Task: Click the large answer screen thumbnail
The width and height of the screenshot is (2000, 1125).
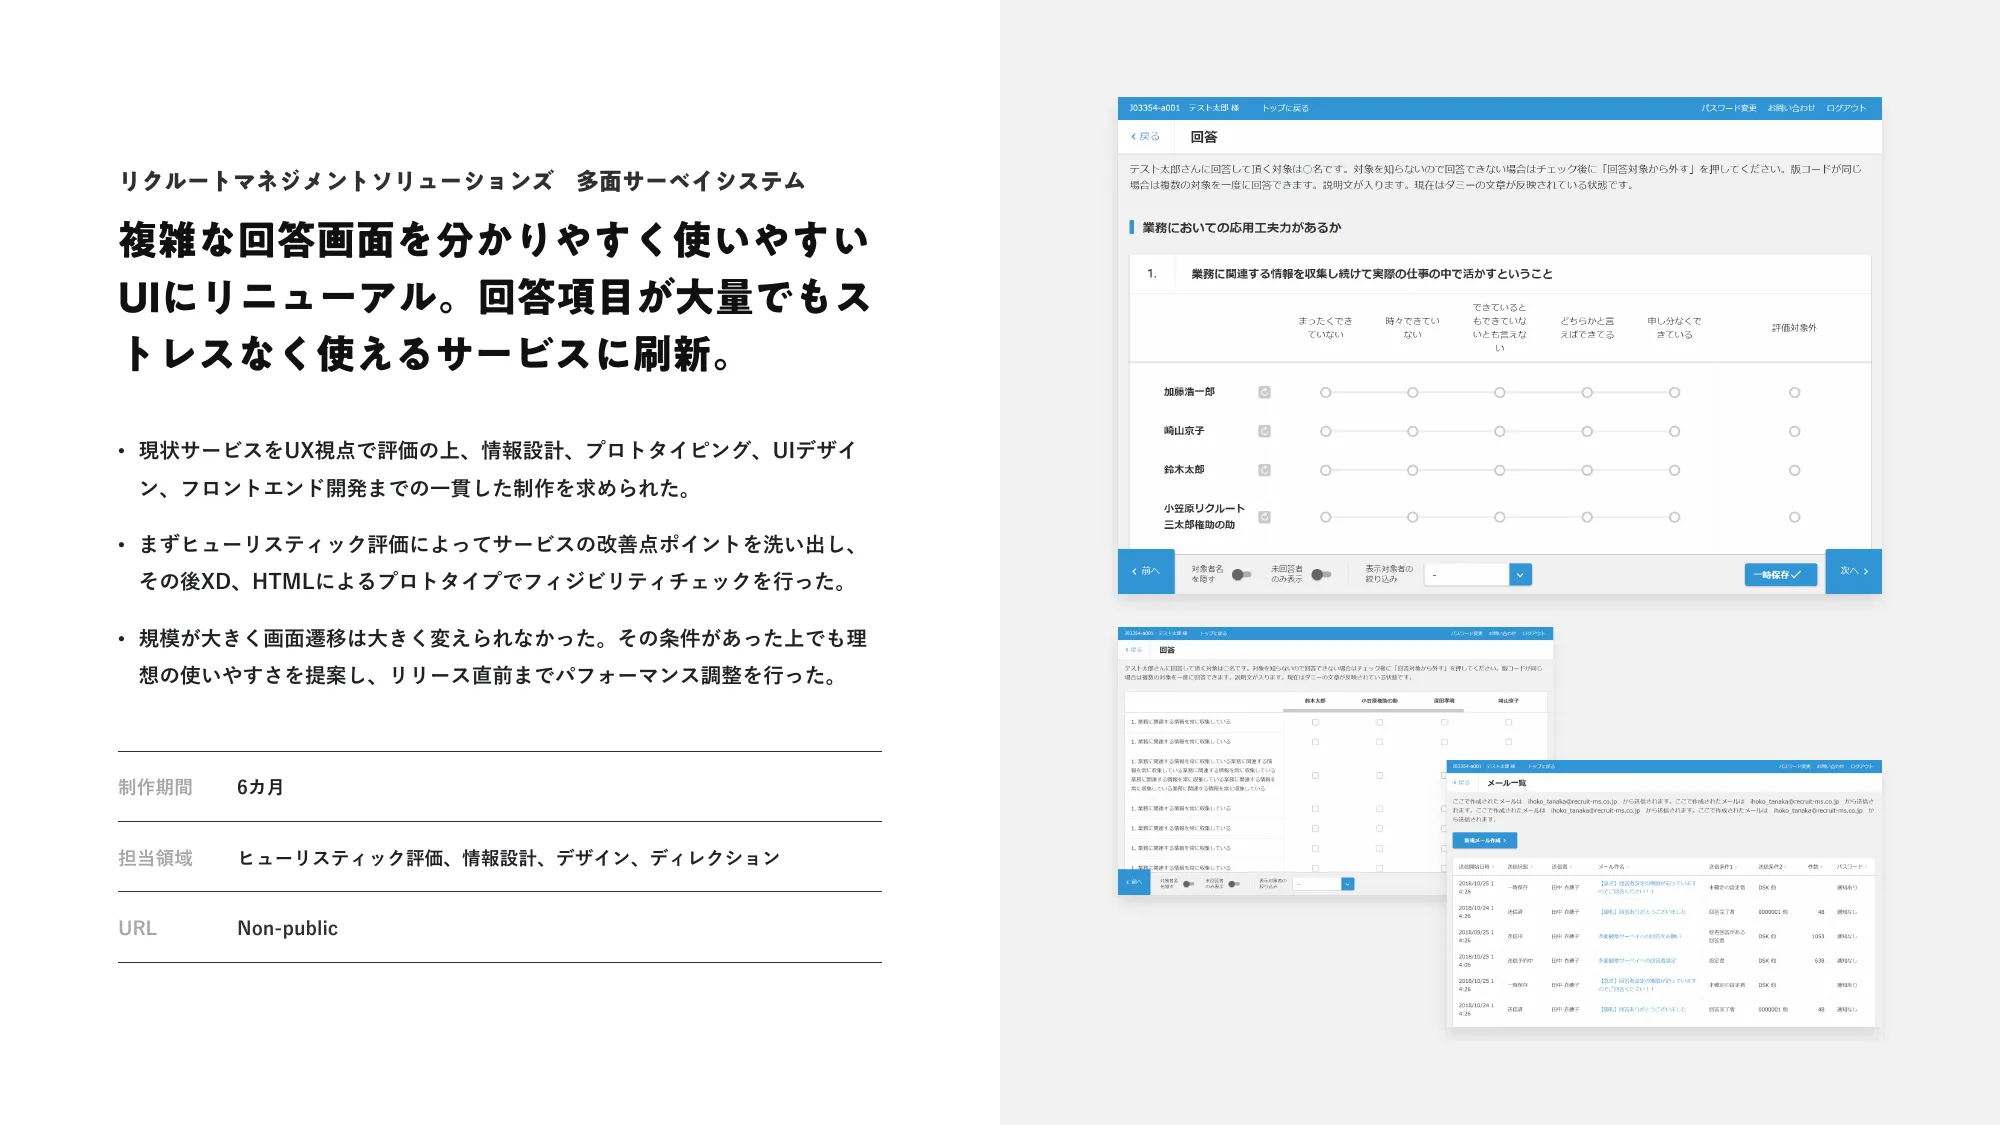Action: tap(1499, 346)
